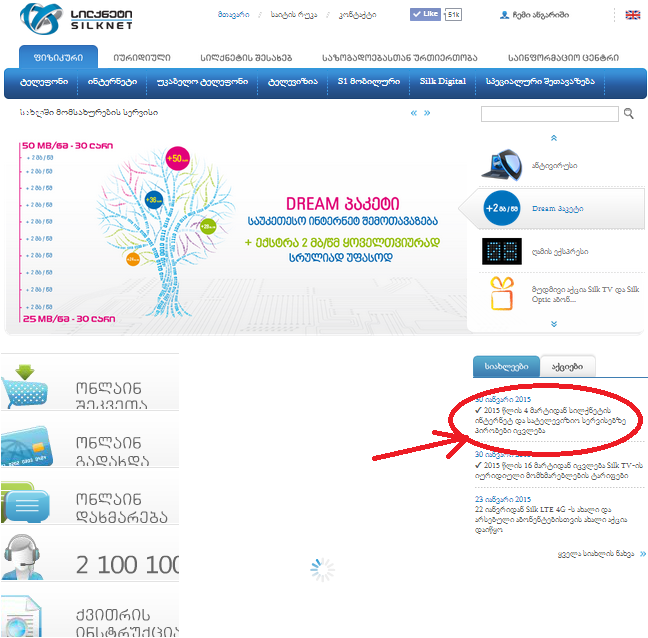This screenshot has height=638, width=648.
Task: Click the antivirus laptop shield icon
Action: 502,165
